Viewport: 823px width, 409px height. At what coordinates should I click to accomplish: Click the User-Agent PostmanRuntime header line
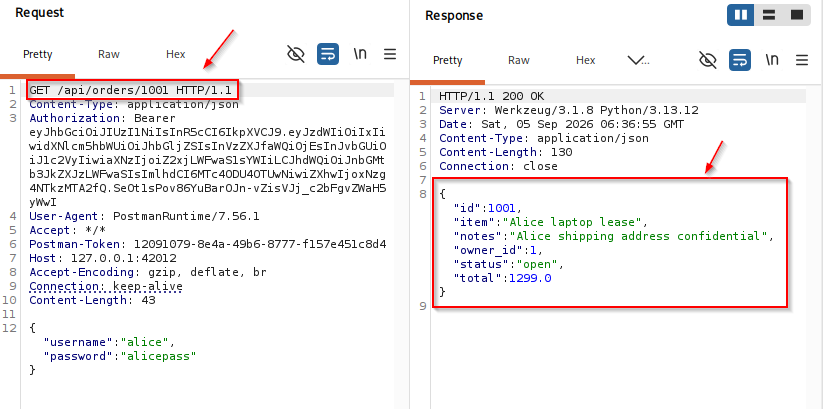coord(144,216)
